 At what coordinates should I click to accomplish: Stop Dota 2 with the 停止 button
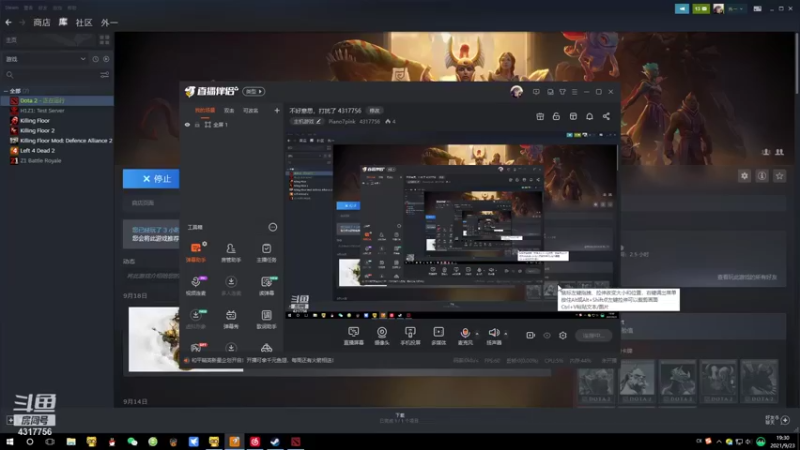(151, 179)
